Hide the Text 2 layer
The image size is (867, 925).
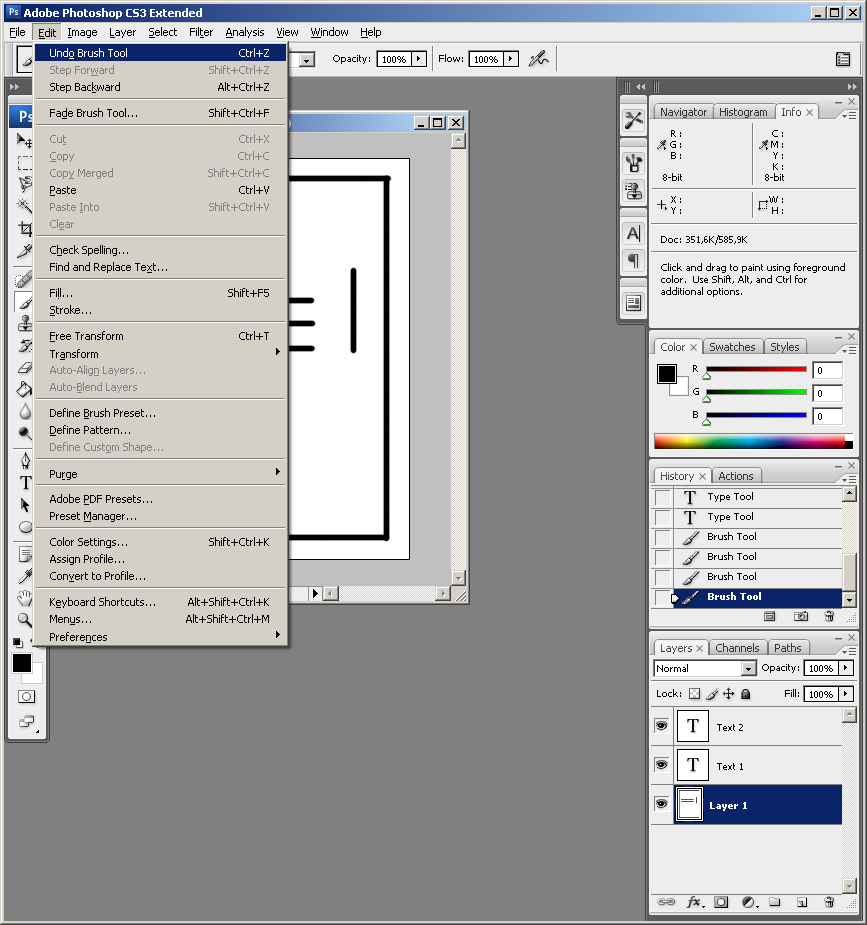661,726
